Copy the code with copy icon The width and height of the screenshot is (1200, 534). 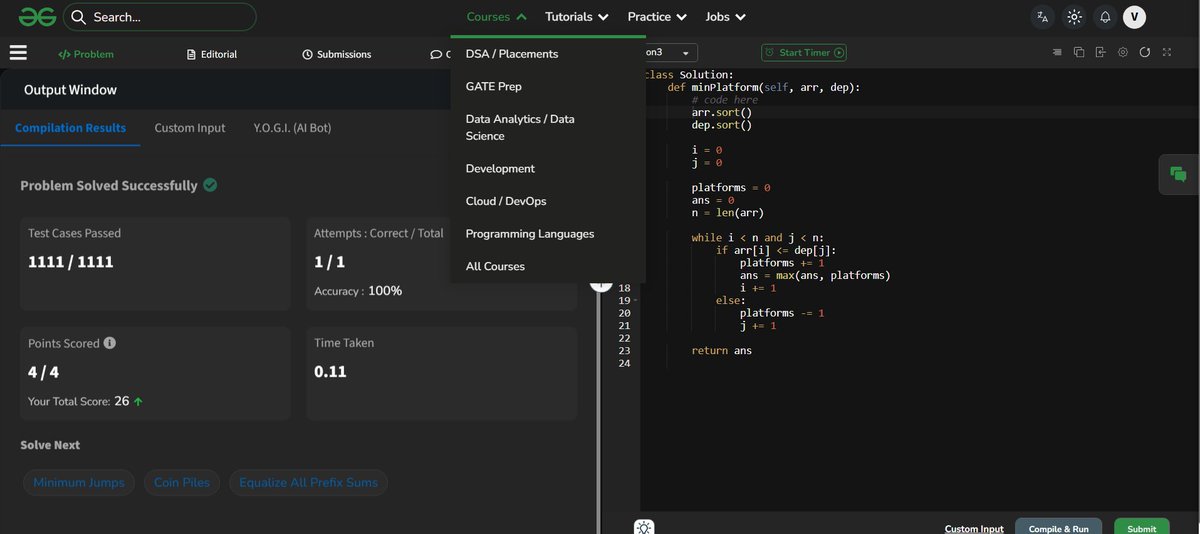(x=1079, y=52)
